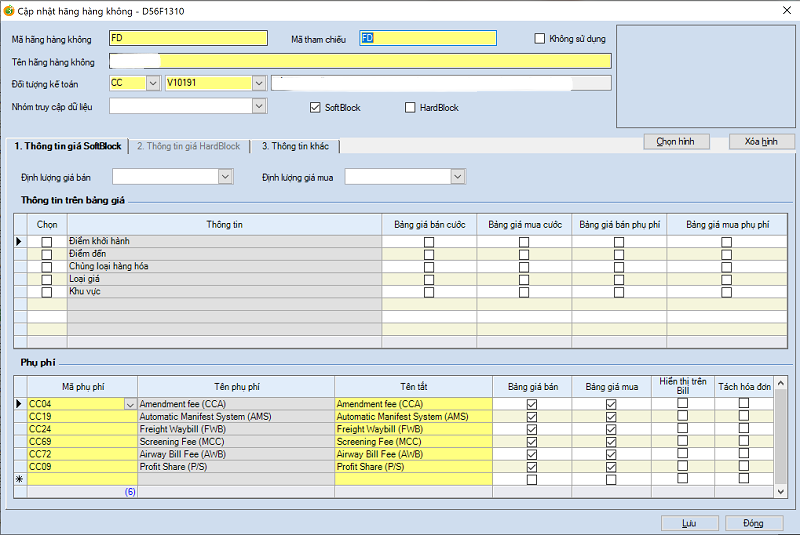The width and height of the screenshot is (800, 535).
Task: Open dropdown arrow in CC04 surcharge cell
Action: 129,404
